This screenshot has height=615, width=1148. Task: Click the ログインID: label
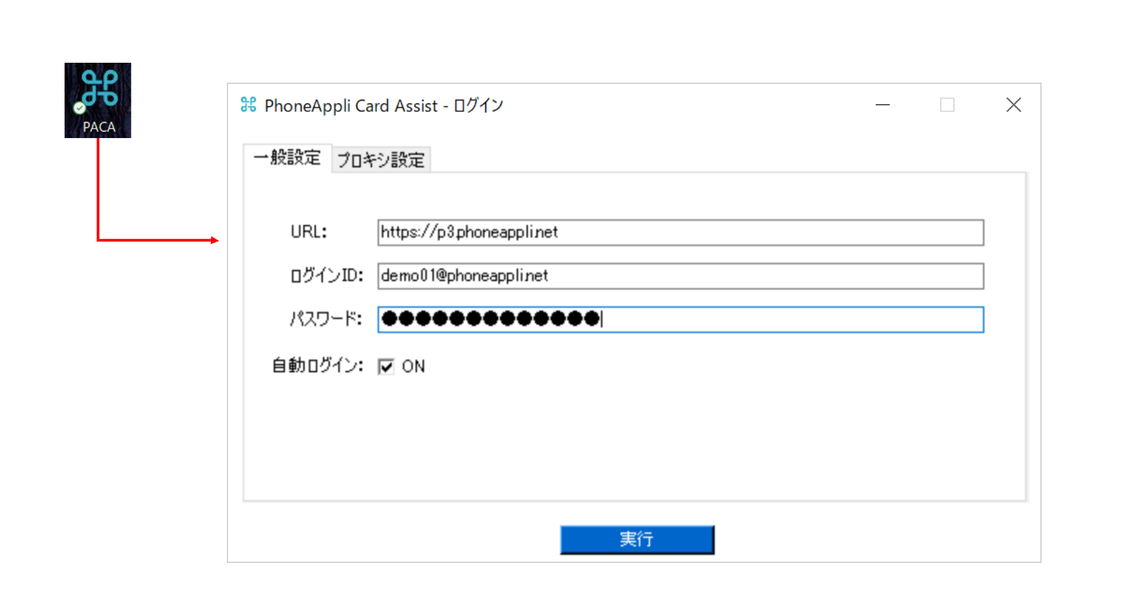coord(326,276)
